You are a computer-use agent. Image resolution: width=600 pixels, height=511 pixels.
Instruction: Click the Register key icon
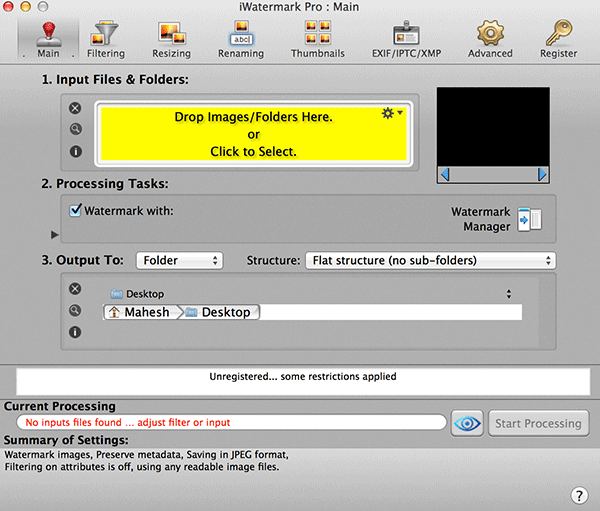pos(558,39)
